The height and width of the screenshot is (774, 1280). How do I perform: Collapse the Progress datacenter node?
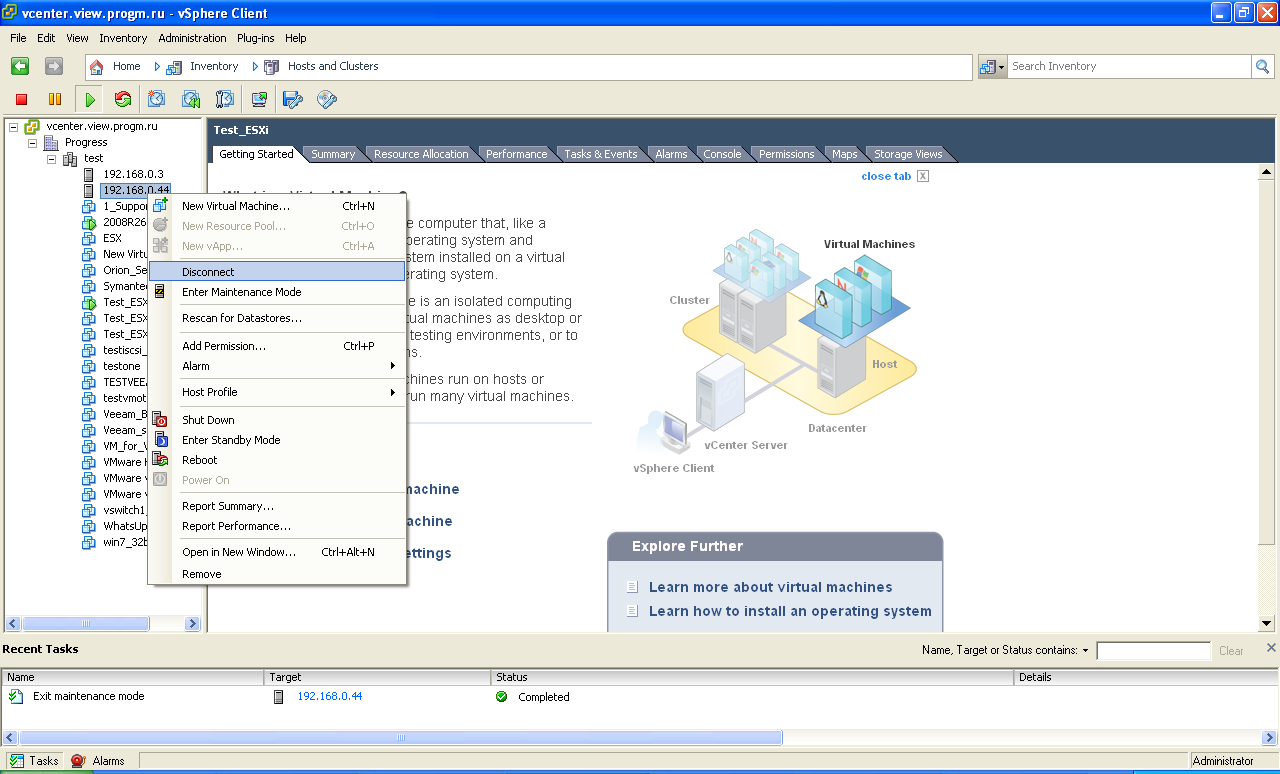pos(32,142)
